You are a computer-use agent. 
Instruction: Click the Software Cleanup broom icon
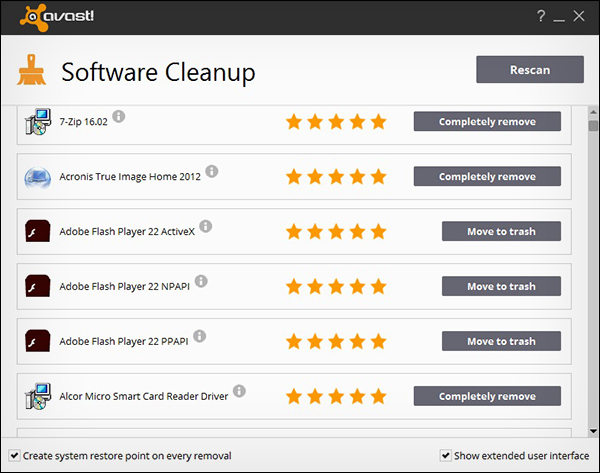point(31,70)
